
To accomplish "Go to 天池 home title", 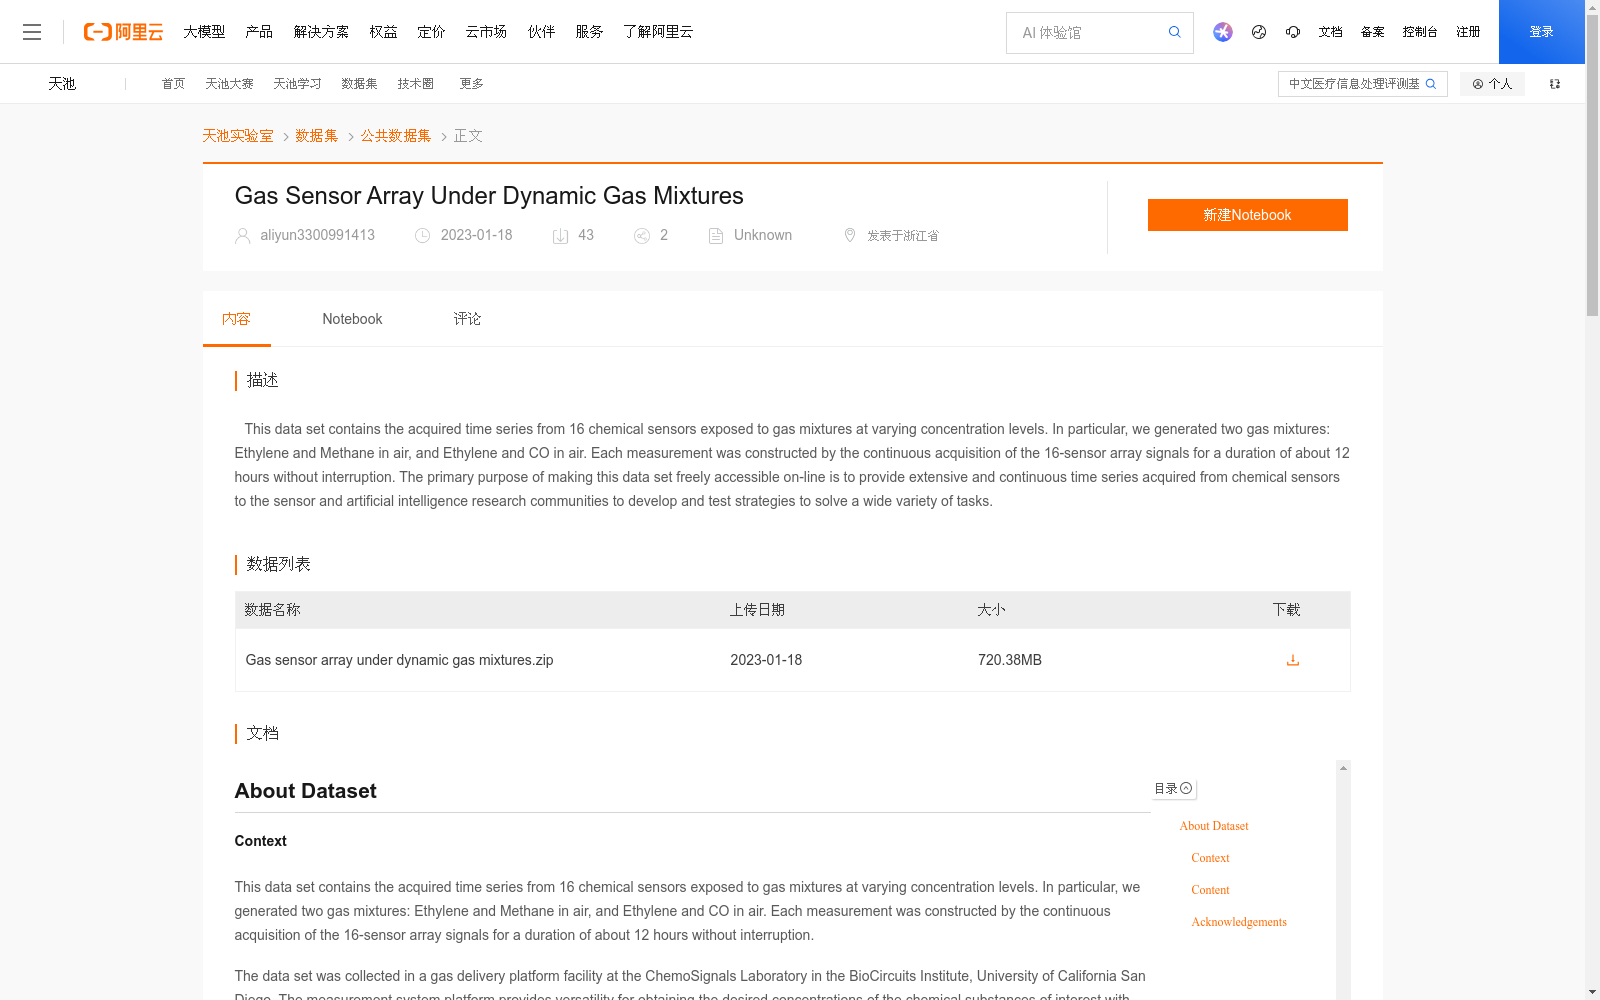I will tap(62, 84).
